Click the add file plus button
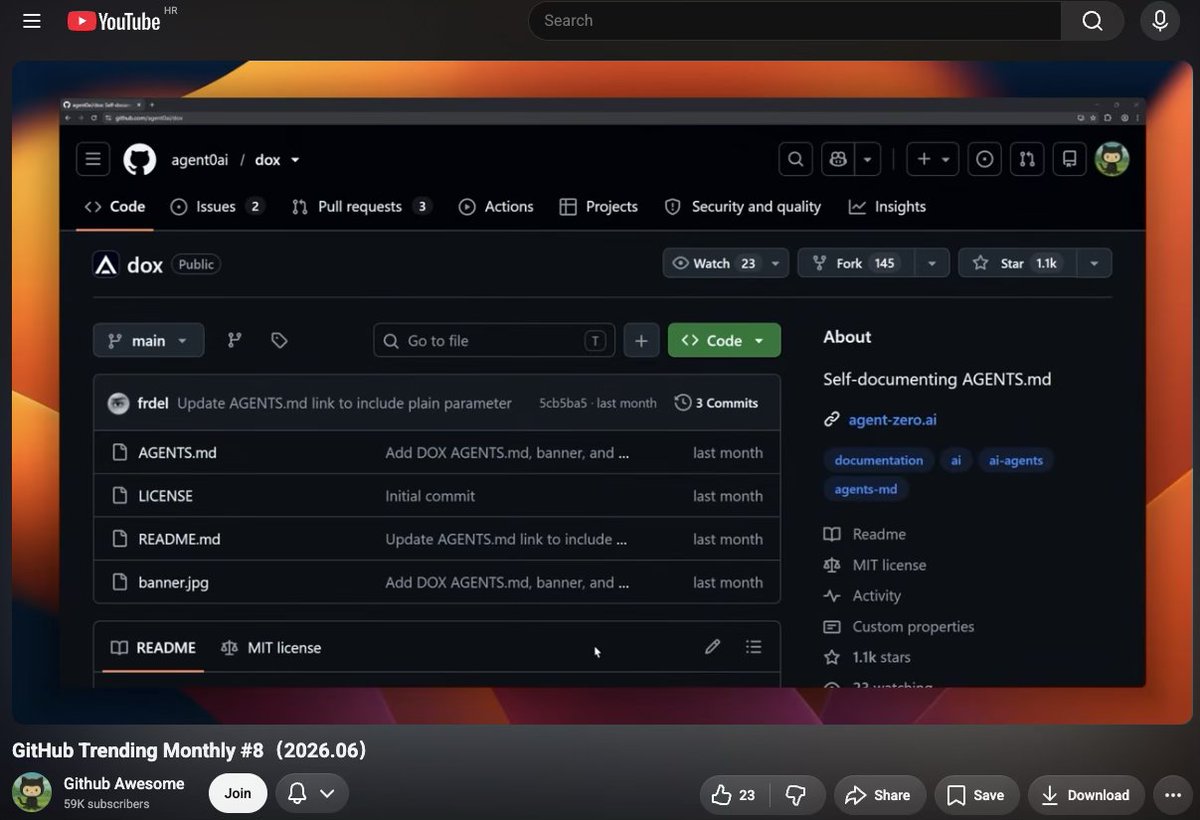Image resolution: width=1200 pixels, height=820 pixels. click(x=642, y=340)
